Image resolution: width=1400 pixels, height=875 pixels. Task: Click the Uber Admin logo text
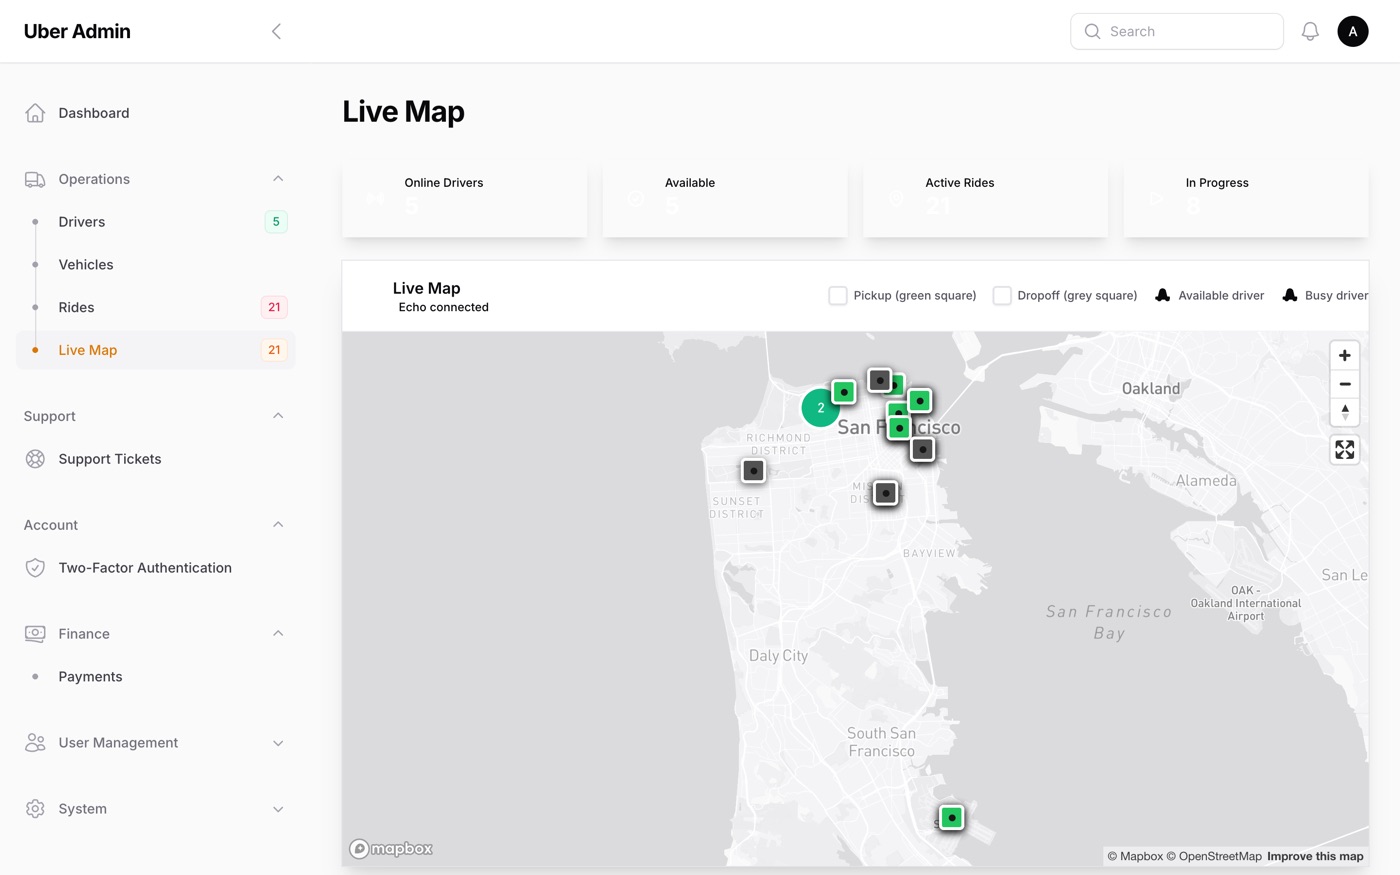point(77,31)
